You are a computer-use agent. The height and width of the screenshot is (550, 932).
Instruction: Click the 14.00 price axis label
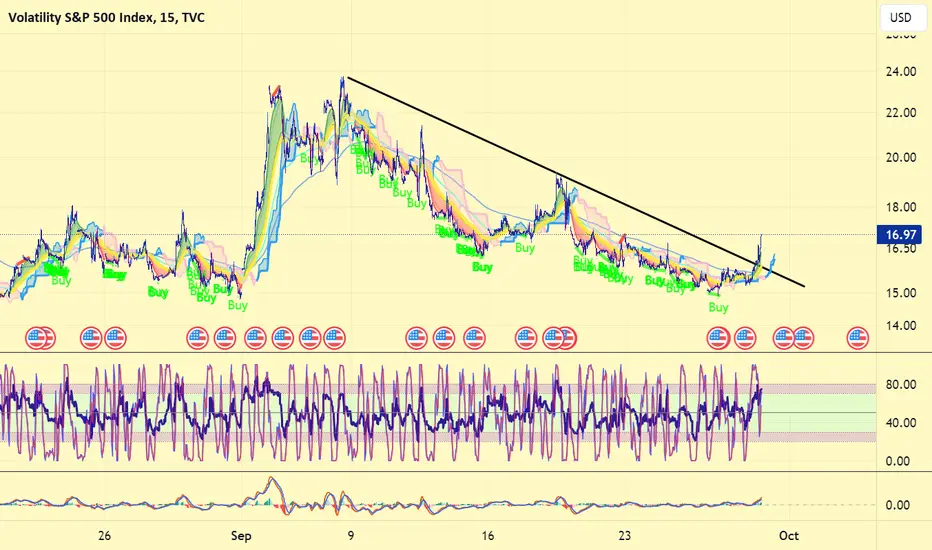(x=900, y=325)
